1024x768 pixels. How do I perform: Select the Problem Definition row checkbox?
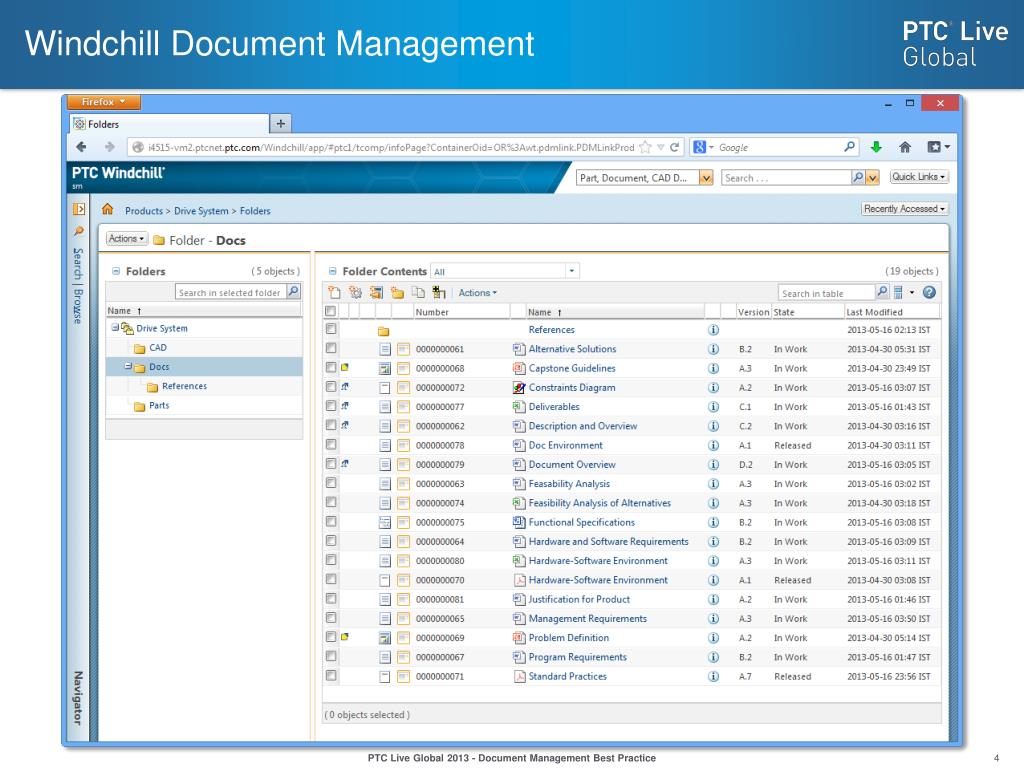[x=331, y=637]
